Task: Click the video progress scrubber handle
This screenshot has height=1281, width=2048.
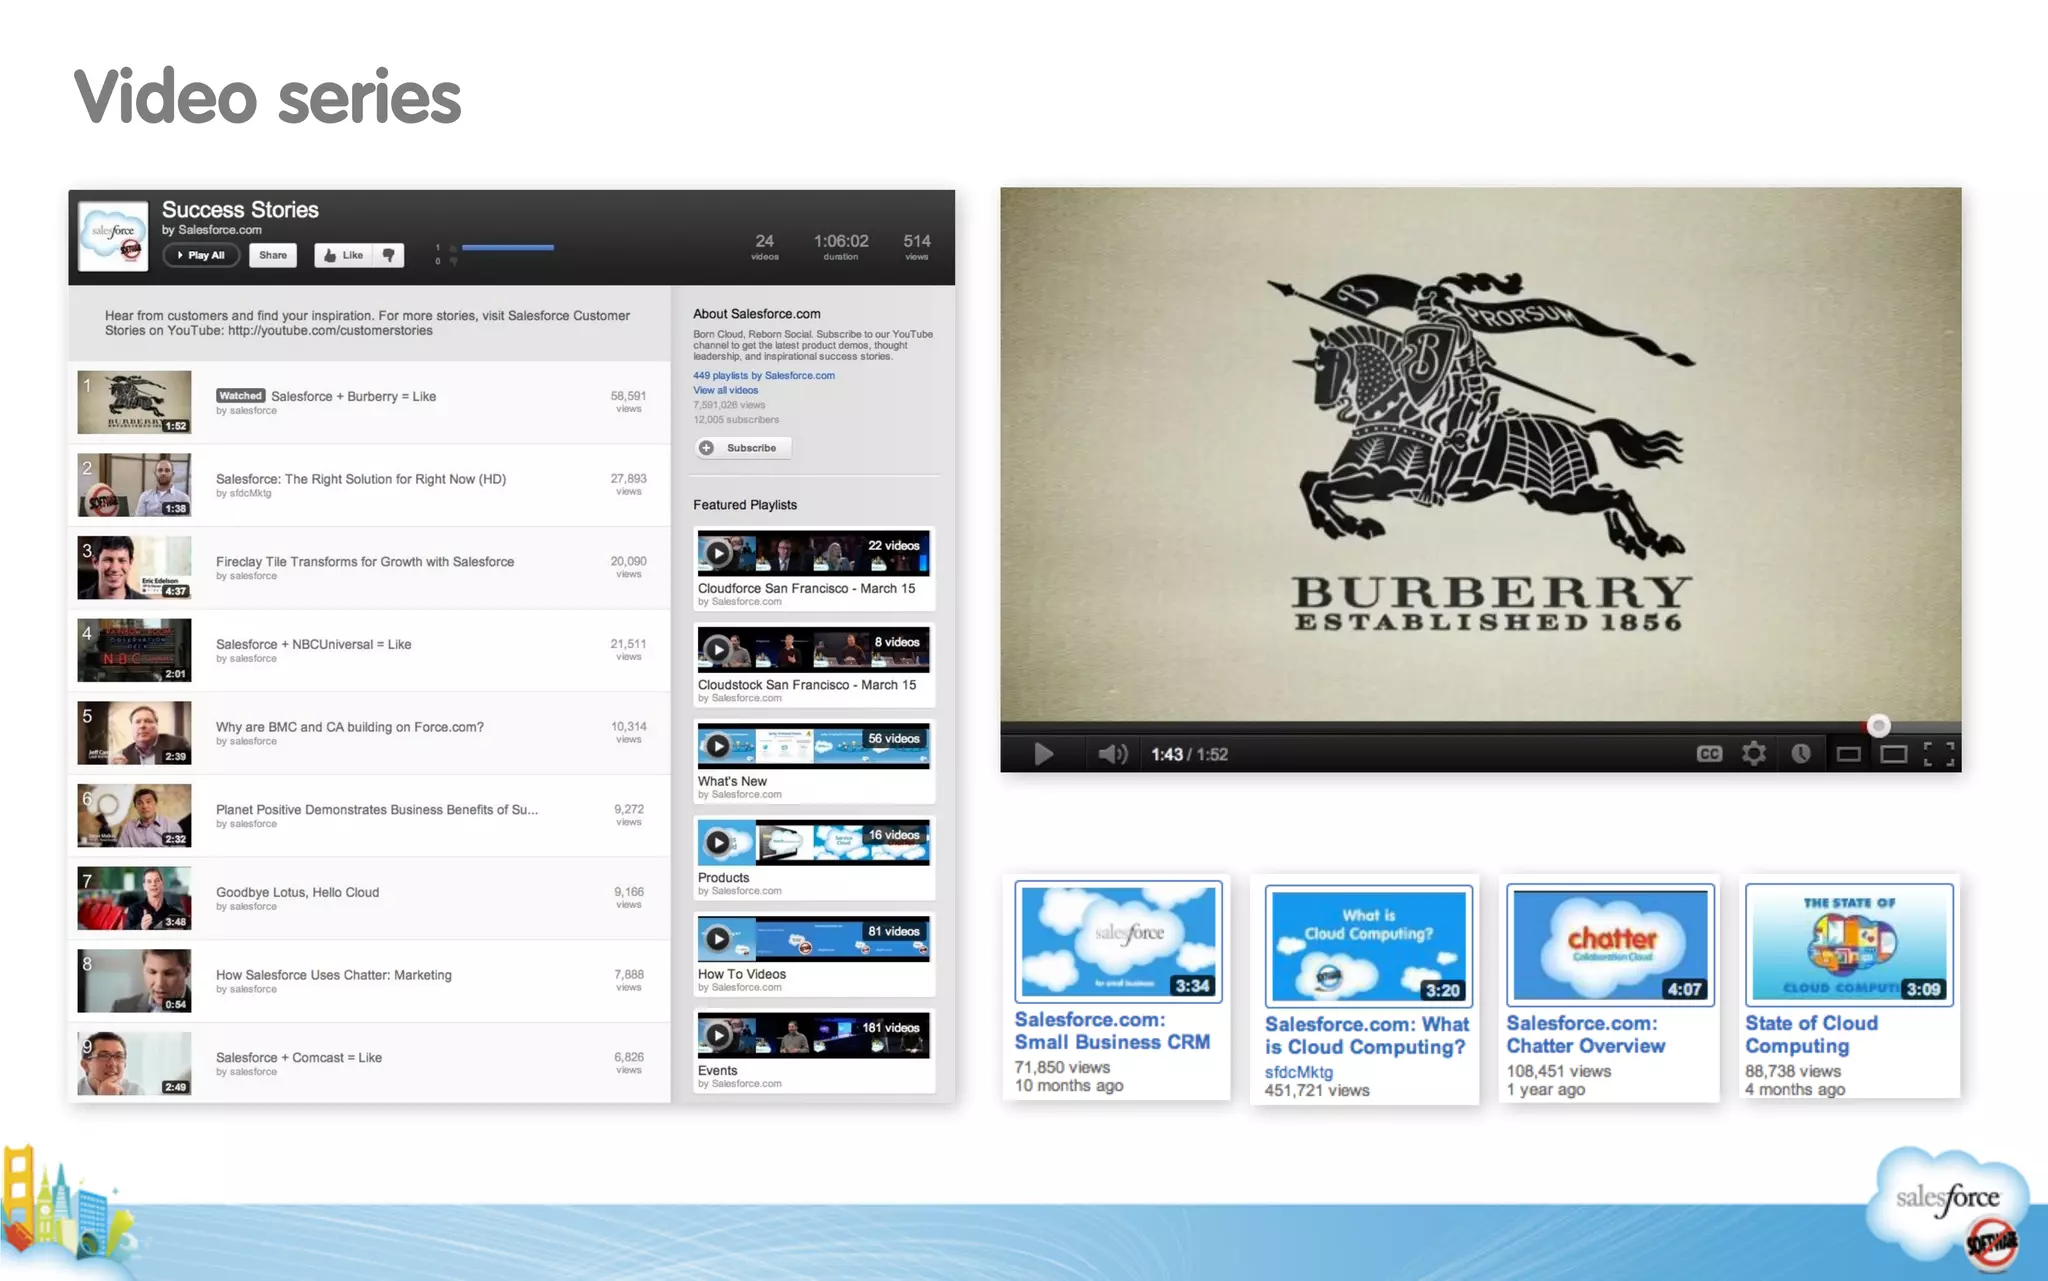Action: pos(1879,726)
